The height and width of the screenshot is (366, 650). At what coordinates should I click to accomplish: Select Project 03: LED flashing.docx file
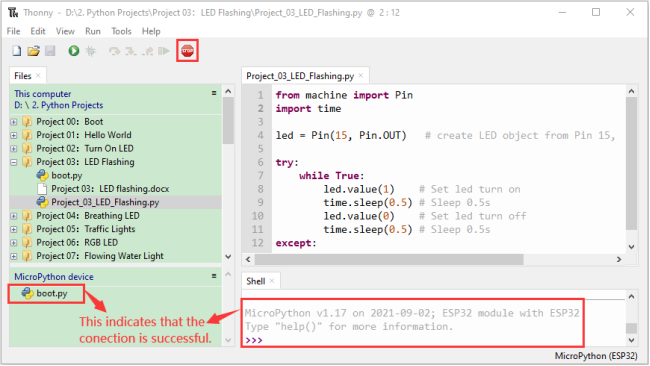110,189
